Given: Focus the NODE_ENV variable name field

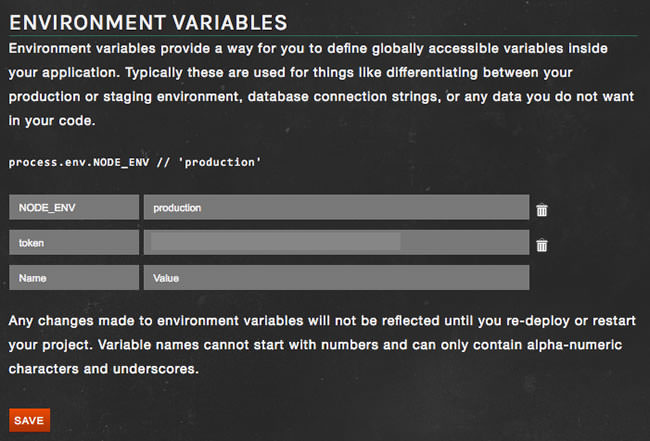Looking at the screenshot, I should click(x=73, y=207).
